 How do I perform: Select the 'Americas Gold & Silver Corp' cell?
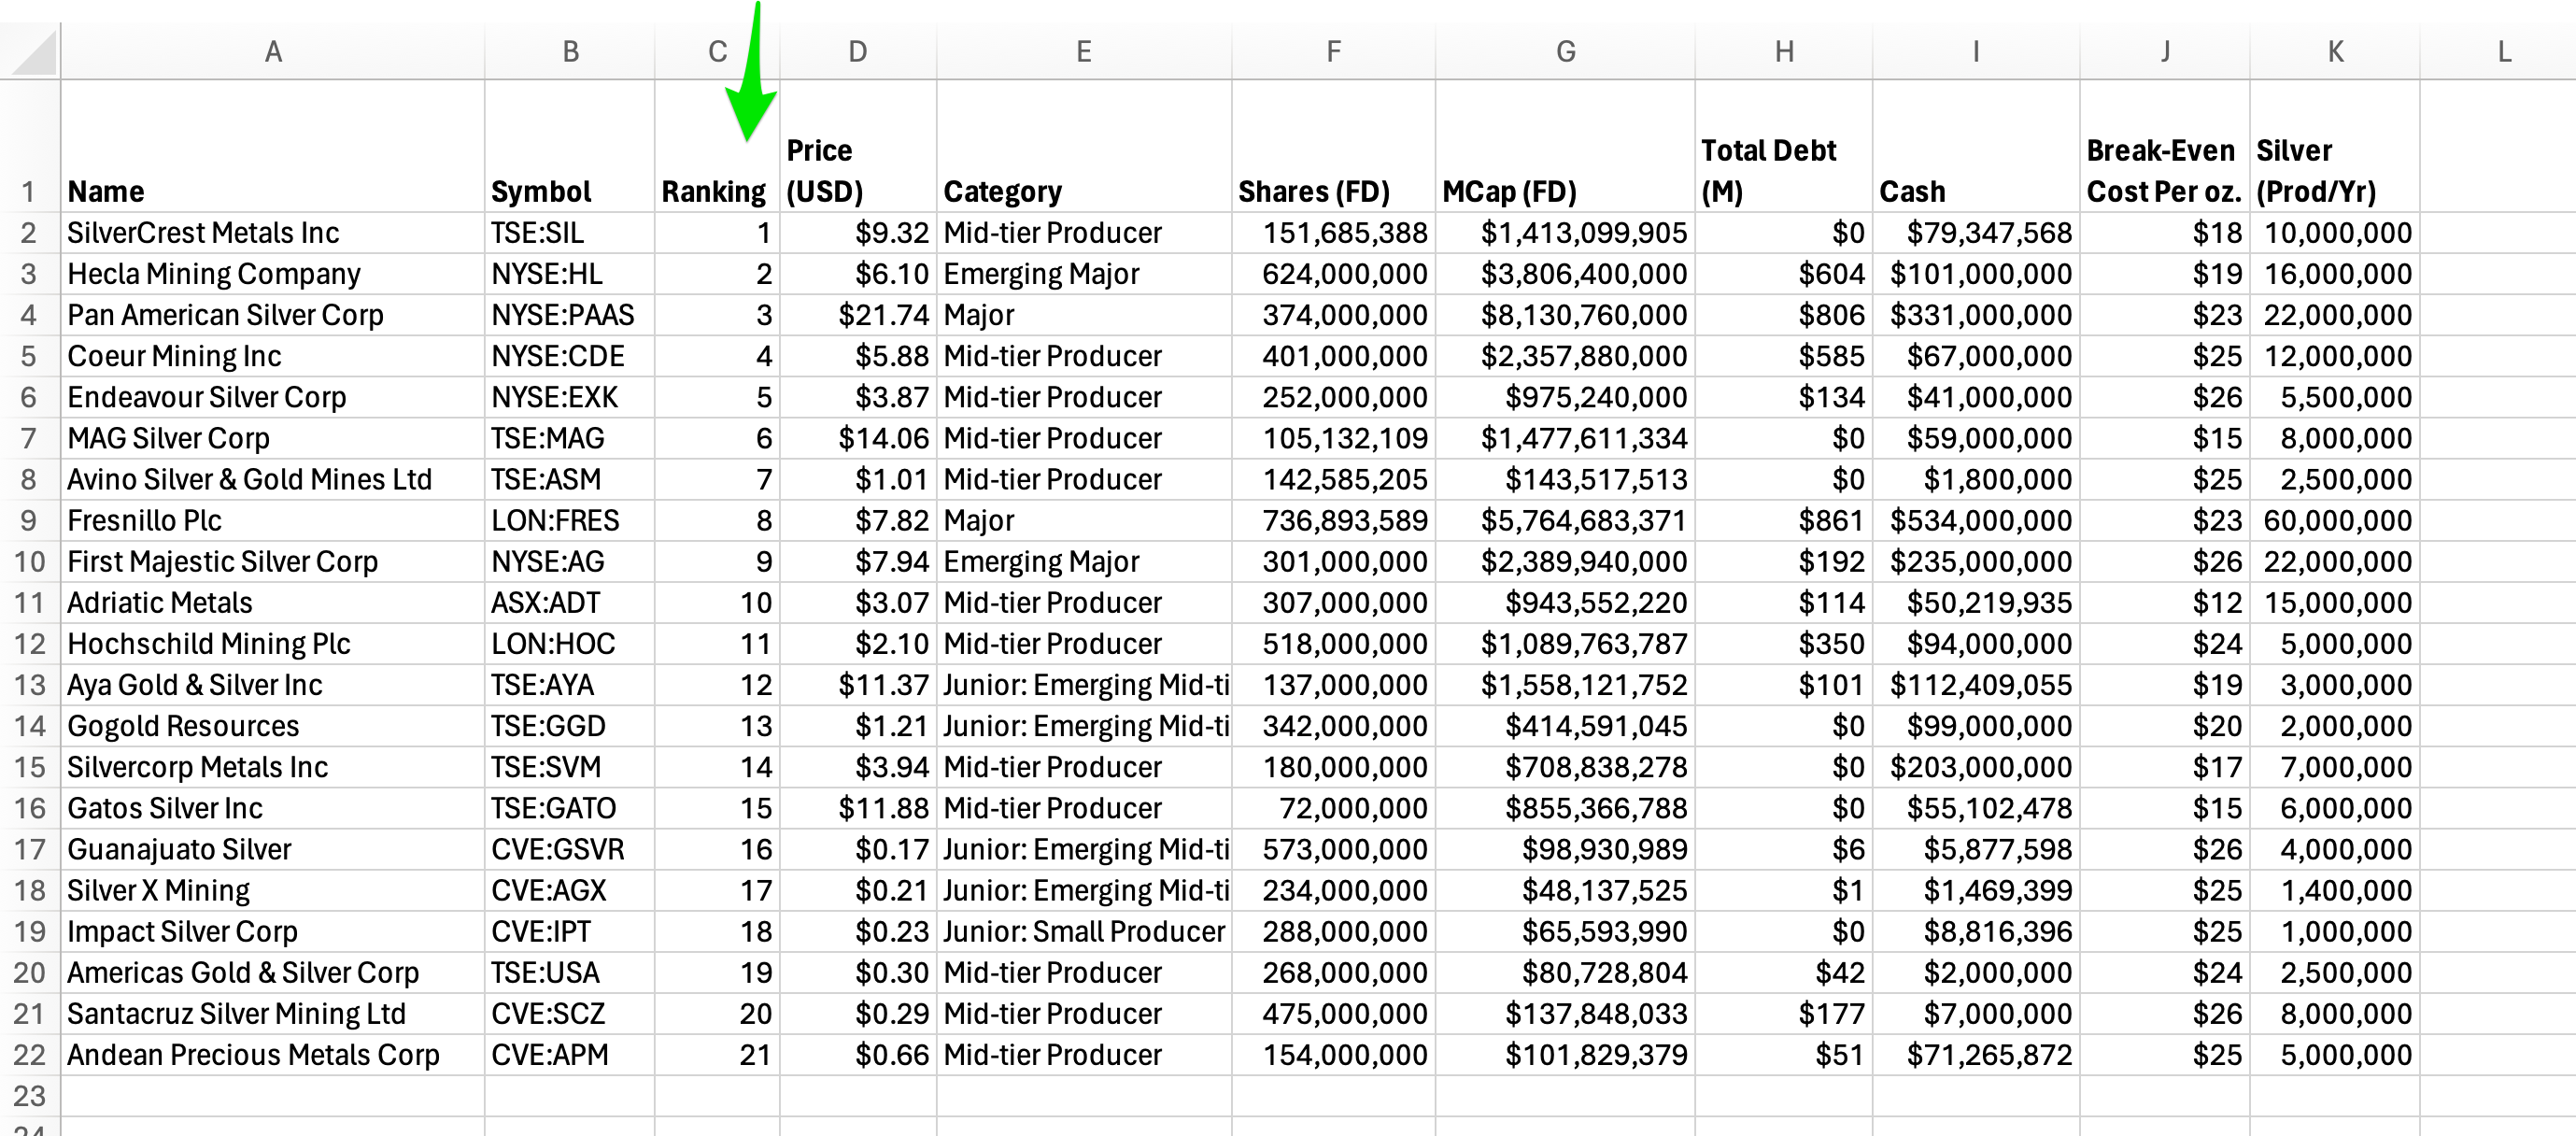click(x=273, y=972)
